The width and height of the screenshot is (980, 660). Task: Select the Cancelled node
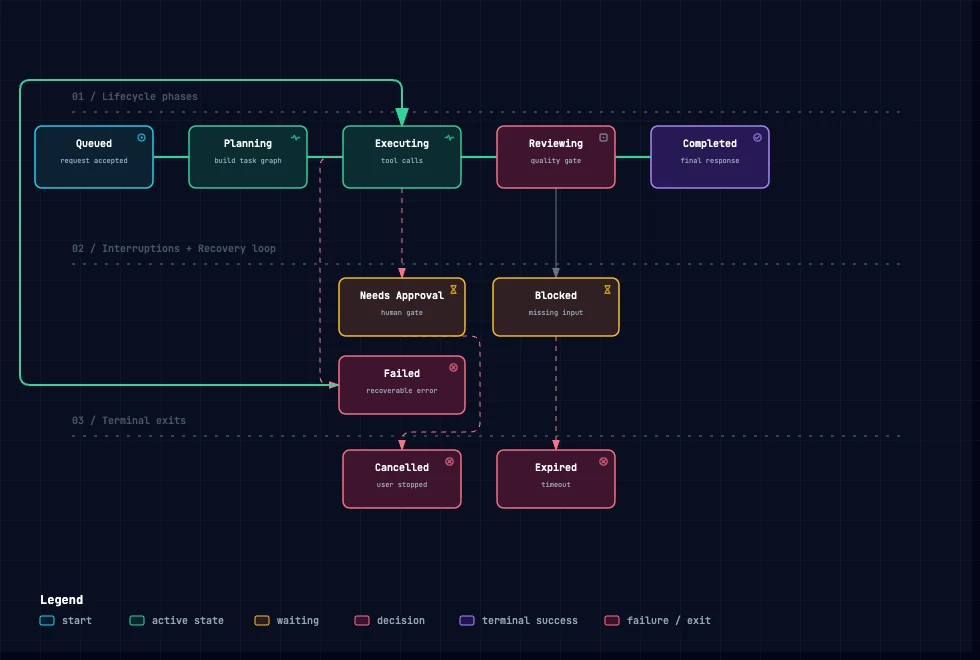pos(402,479)
